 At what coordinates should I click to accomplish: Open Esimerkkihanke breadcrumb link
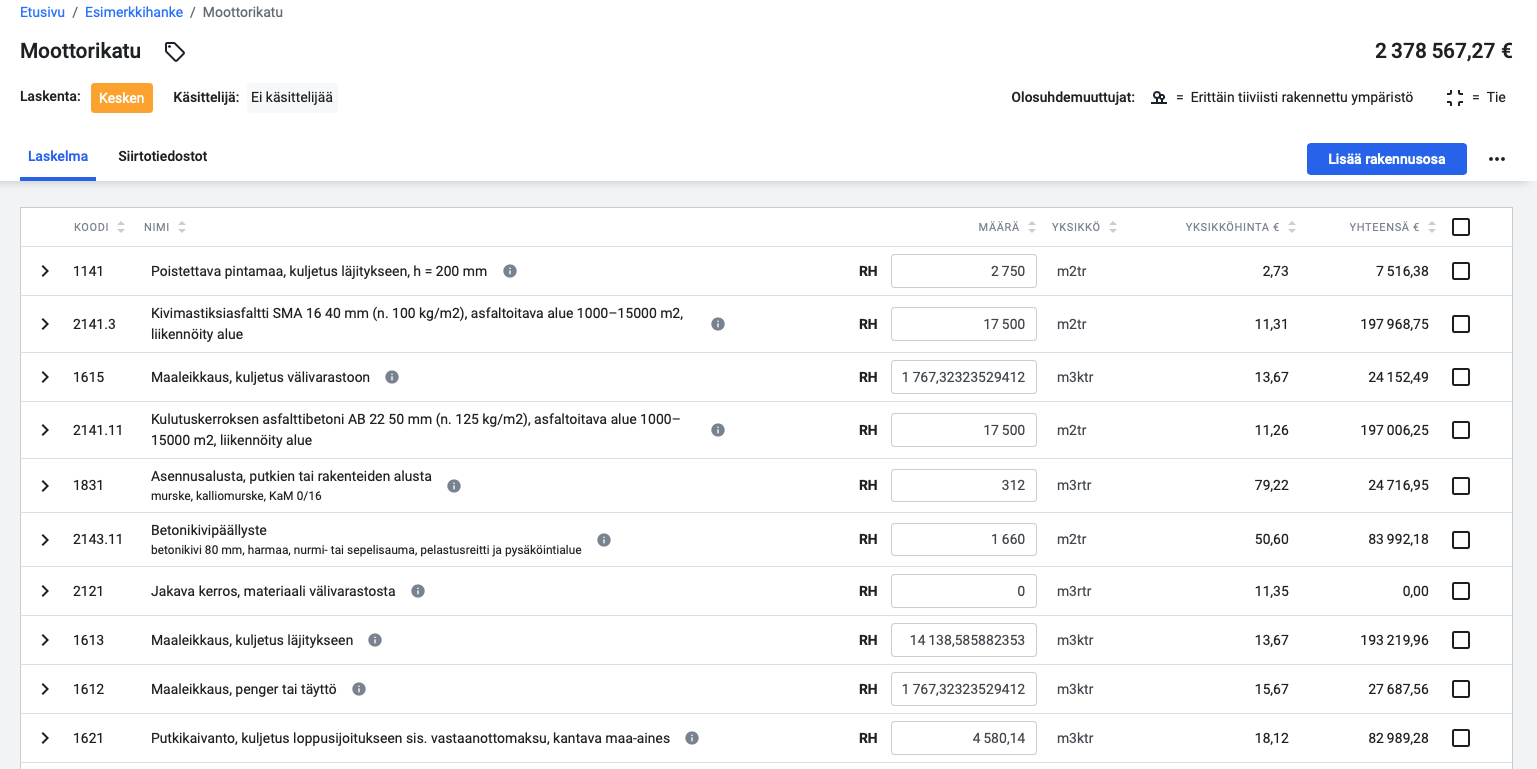point(134,12)
